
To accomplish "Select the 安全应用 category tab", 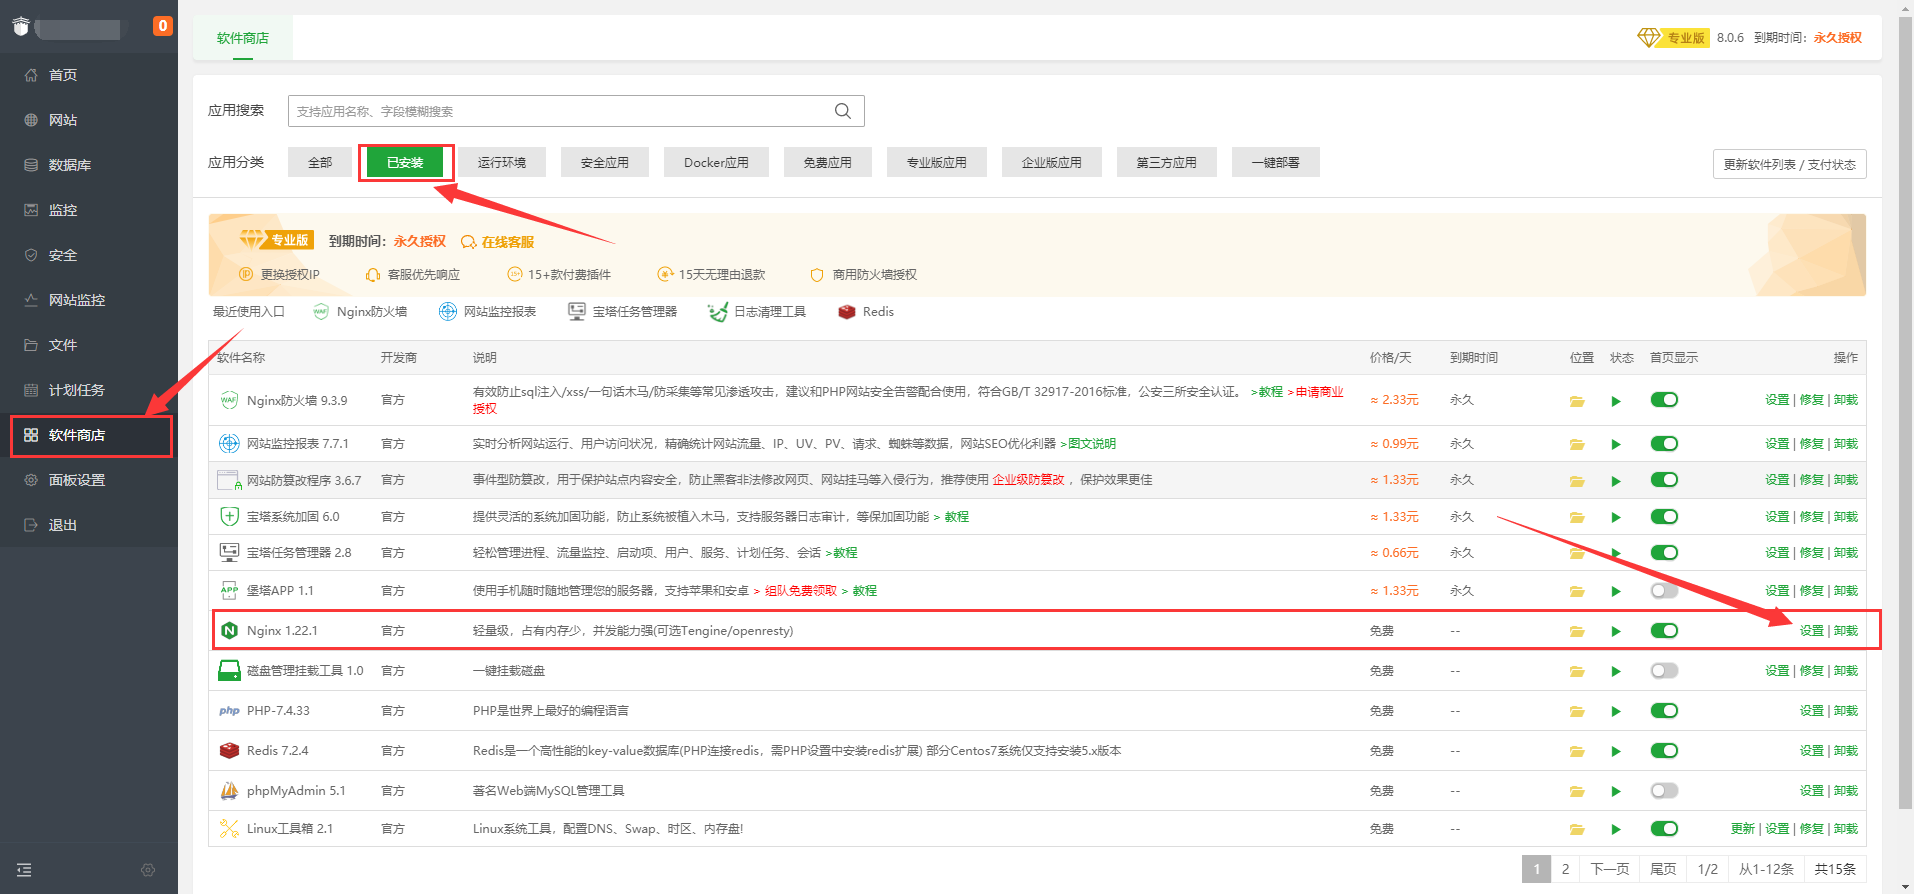I will [605, 162].
